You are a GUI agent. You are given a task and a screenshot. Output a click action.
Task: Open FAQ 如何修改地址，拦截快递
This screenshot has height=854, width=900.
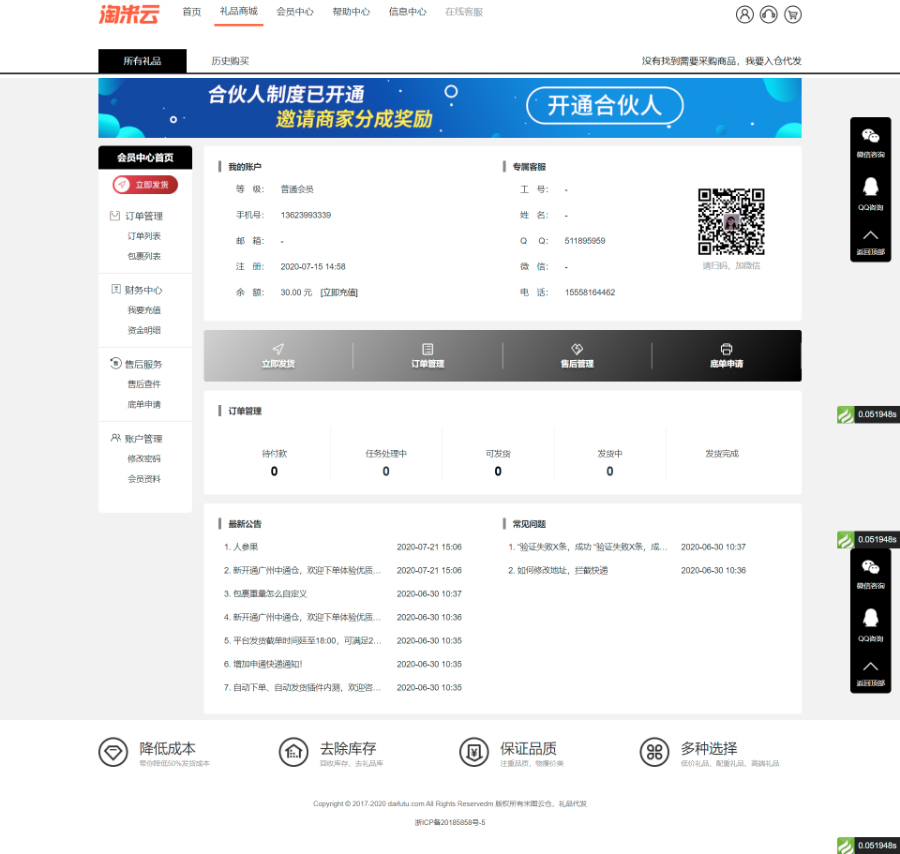click(x=562, y=570)
